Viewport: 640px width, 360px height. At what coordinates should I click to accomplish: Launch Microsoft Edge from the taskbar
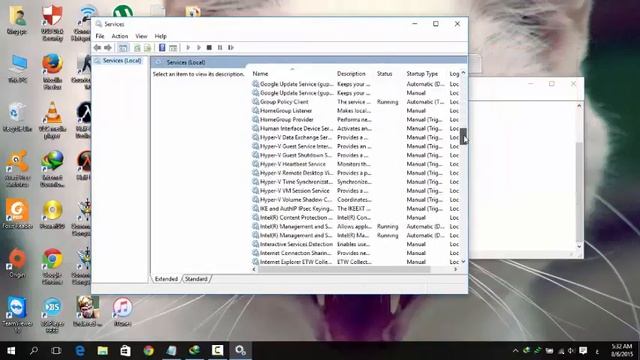click(80, 351)
